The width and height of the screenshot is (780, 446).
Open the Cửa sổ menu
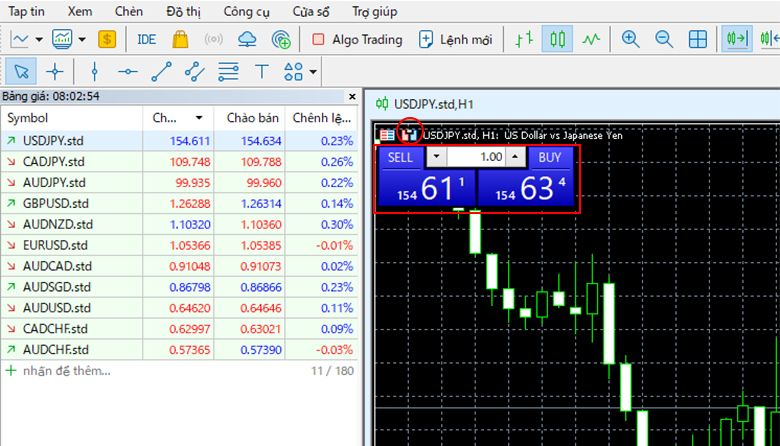tap(311, 11)
